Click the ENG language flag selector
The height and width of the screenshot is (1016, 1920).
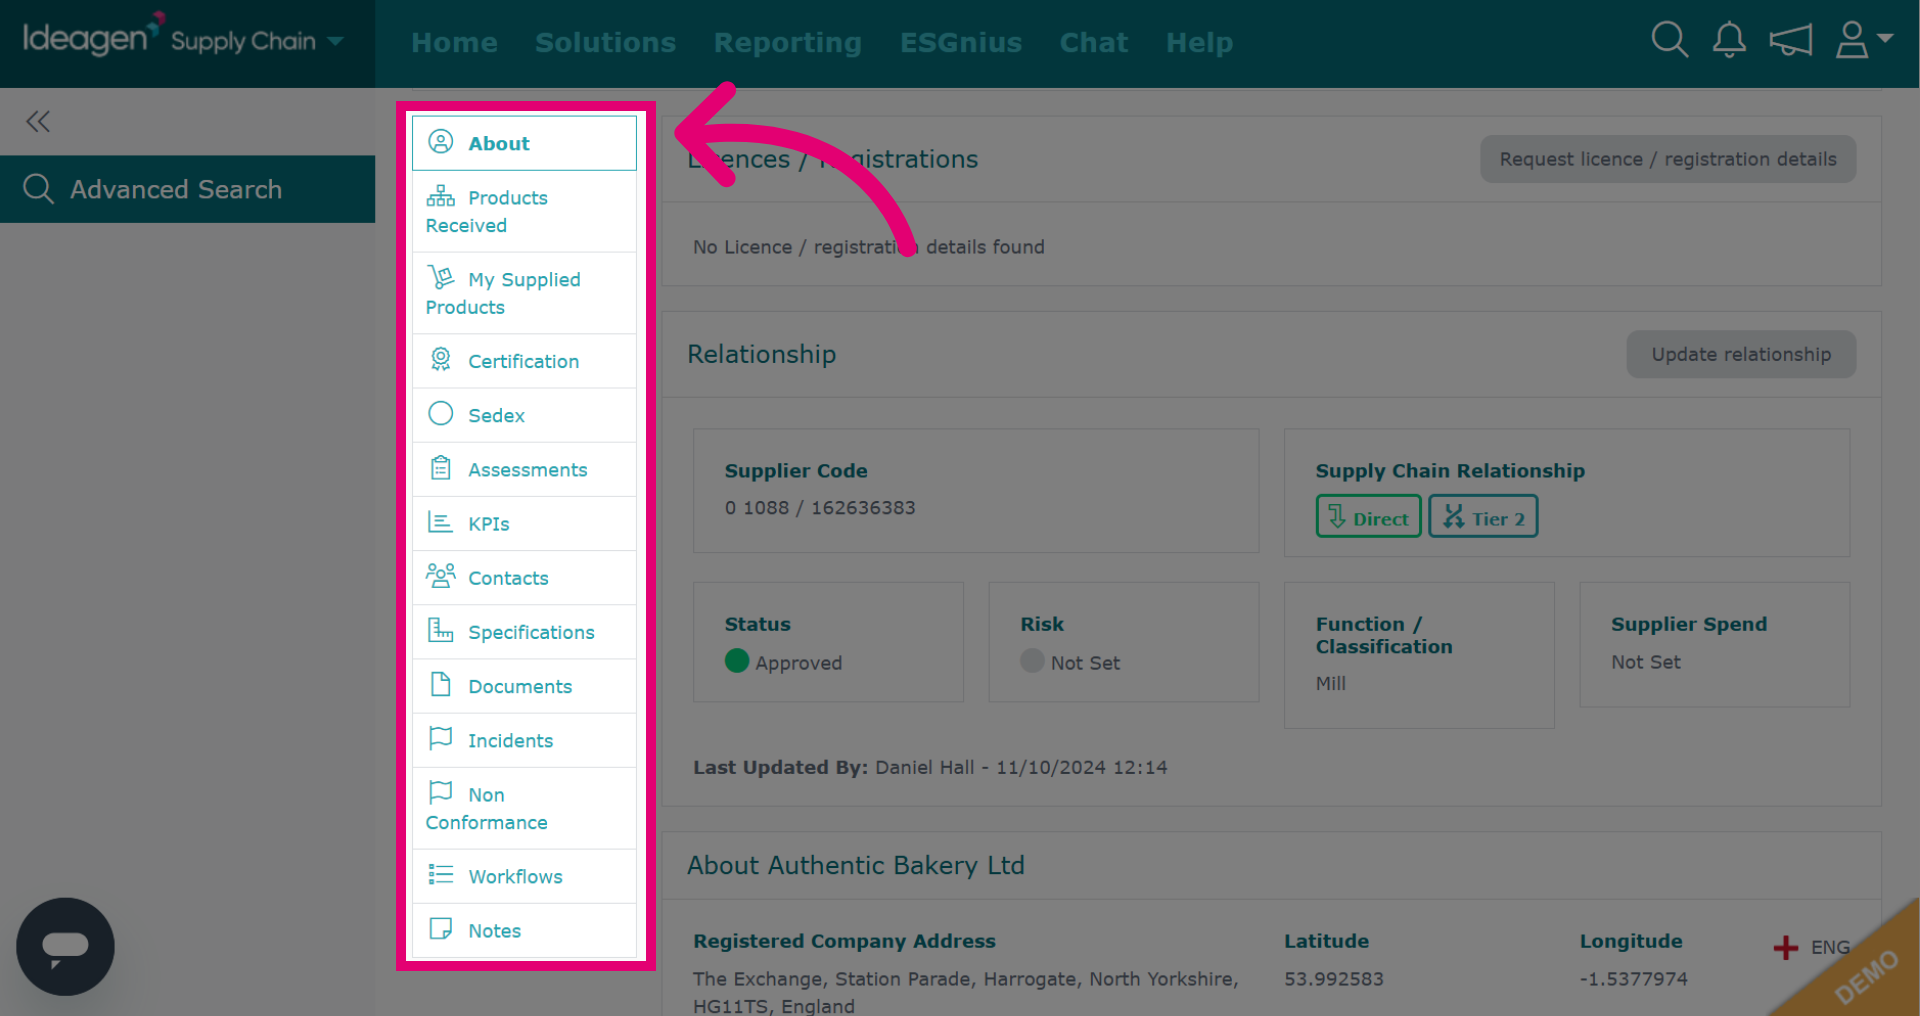(1812, 947)
